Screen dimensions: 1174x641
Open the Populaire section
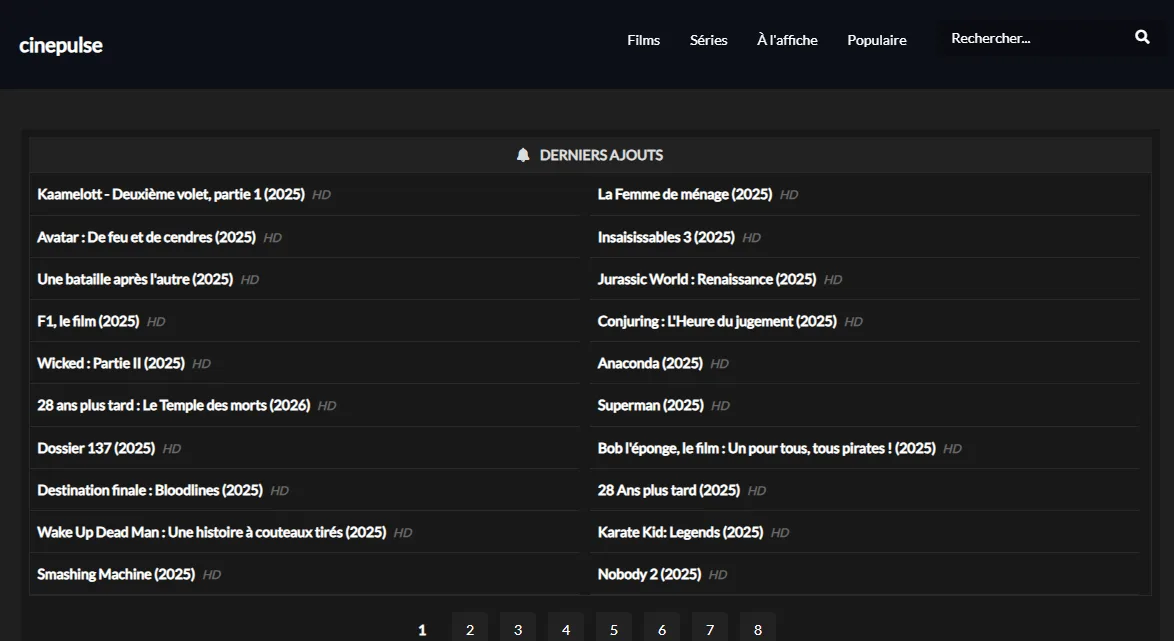click(876, 40)
